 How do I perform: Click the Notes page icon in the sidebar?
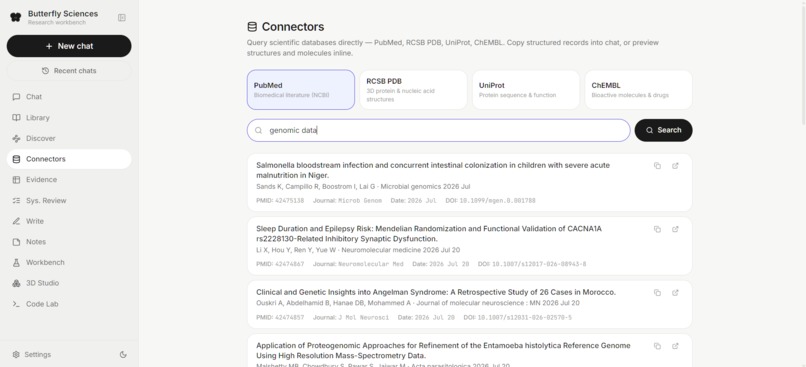click(16, 242)
